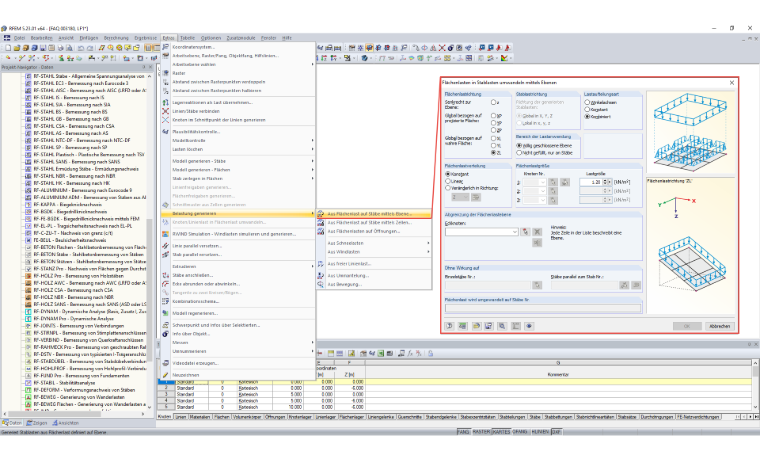Choose 'Aus Flächenlast auf Stäbe mittels Zellen'
The height and width of the screenshot is (459, 760).
tap(373, 222)
